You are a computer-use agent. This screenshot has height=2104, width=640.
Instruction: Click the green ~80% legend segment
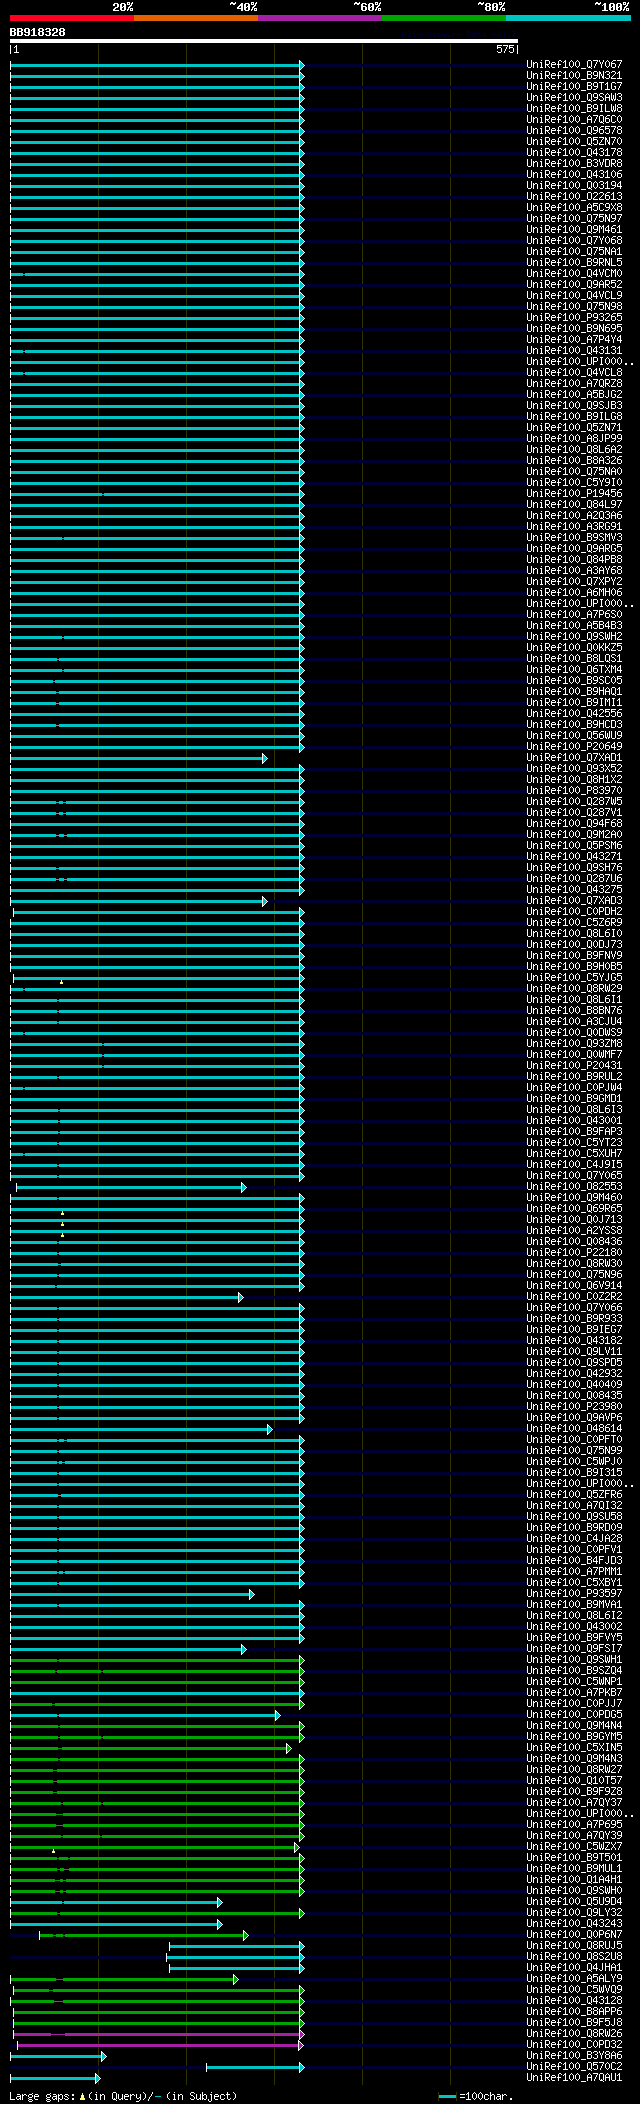(444, 18)
